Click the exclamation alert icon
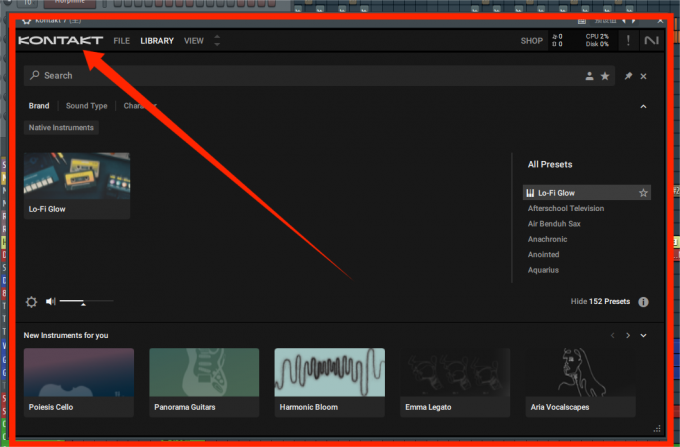 tap(628, 40)
